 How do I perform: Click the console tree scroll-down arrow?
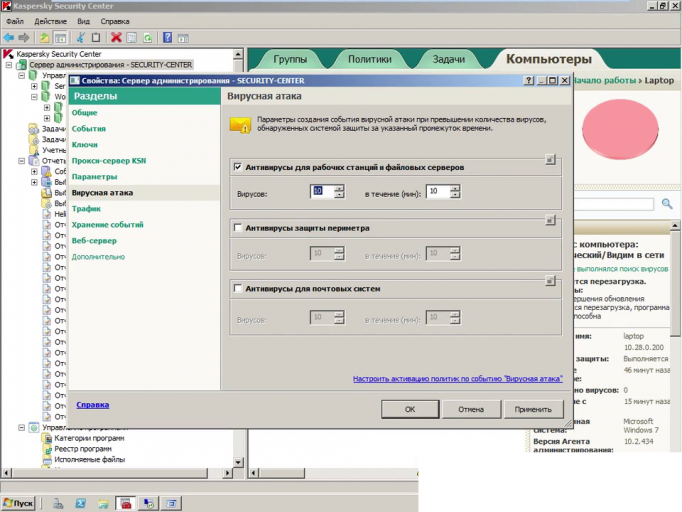click(x=238, y=462)
